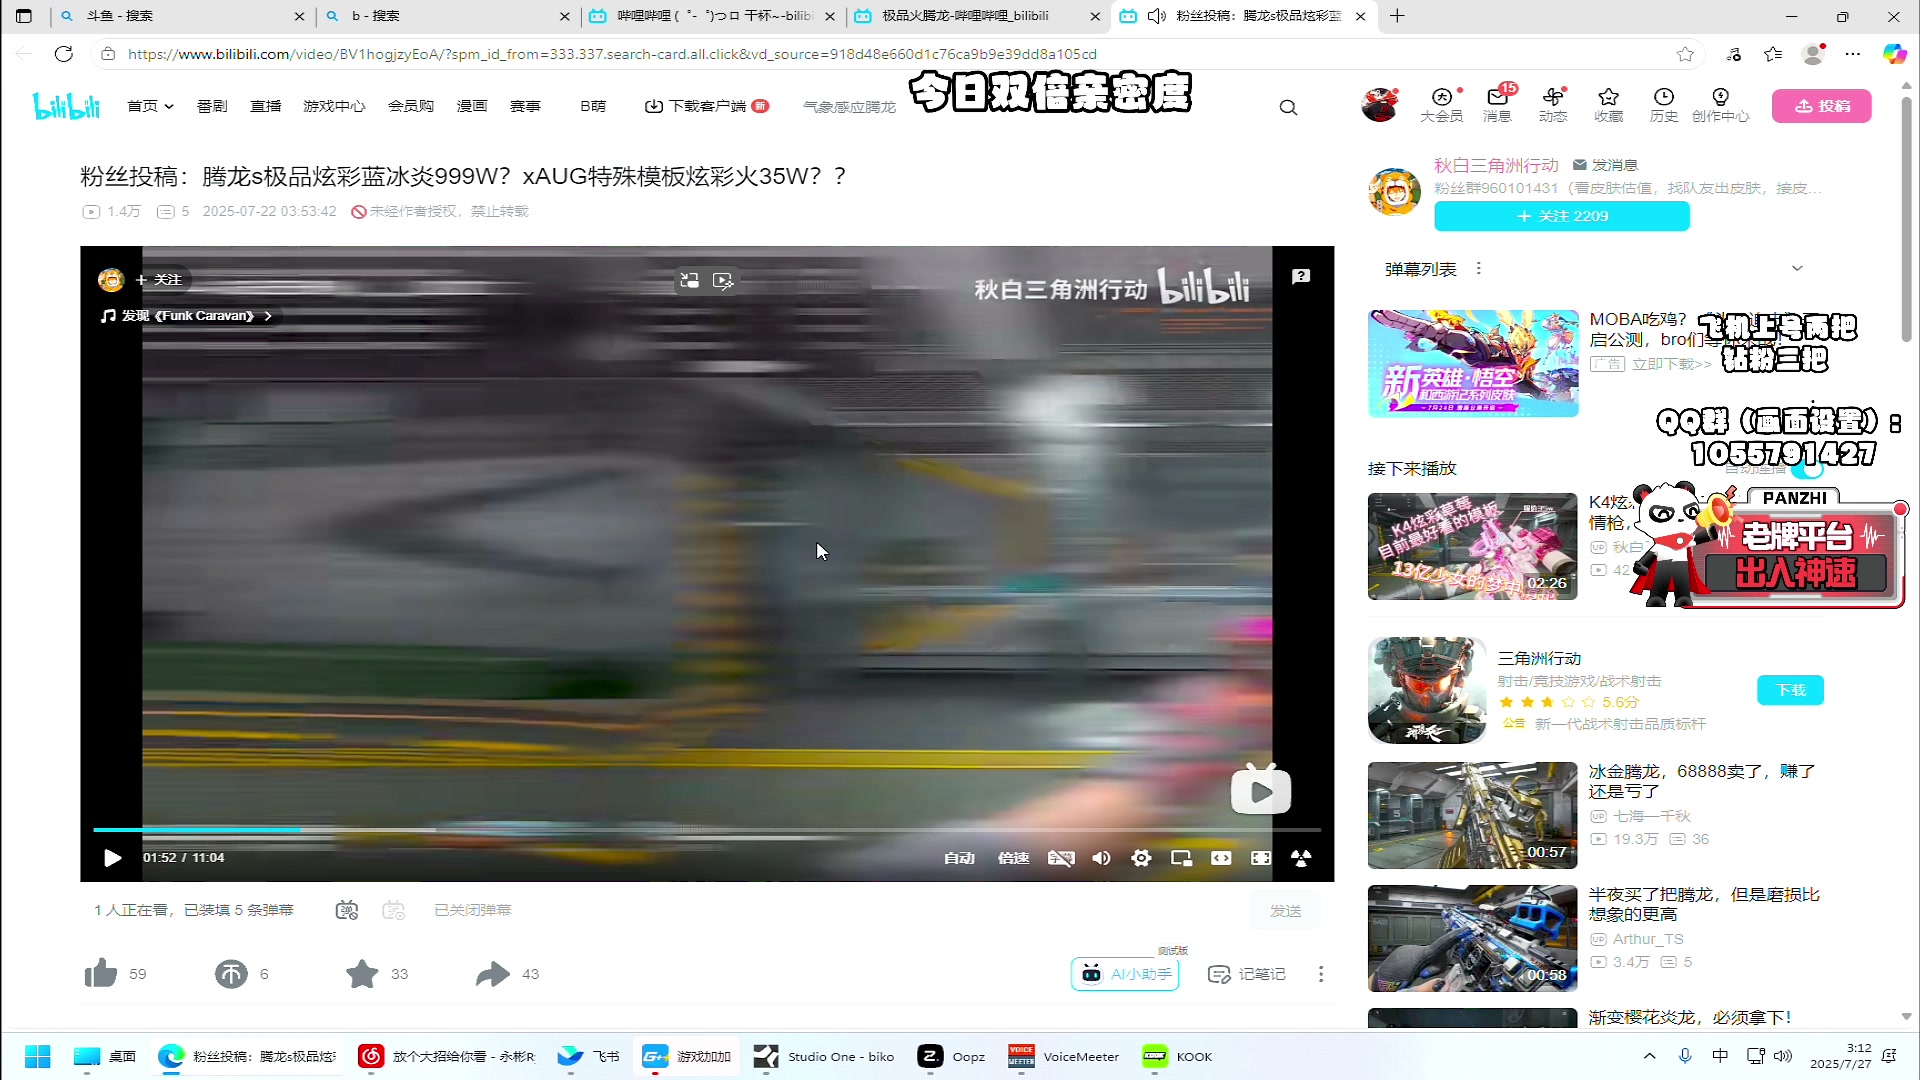Open 大会员 icon in header
This screenshot has width=1920, height=1080.
(x=1441, y=104)
